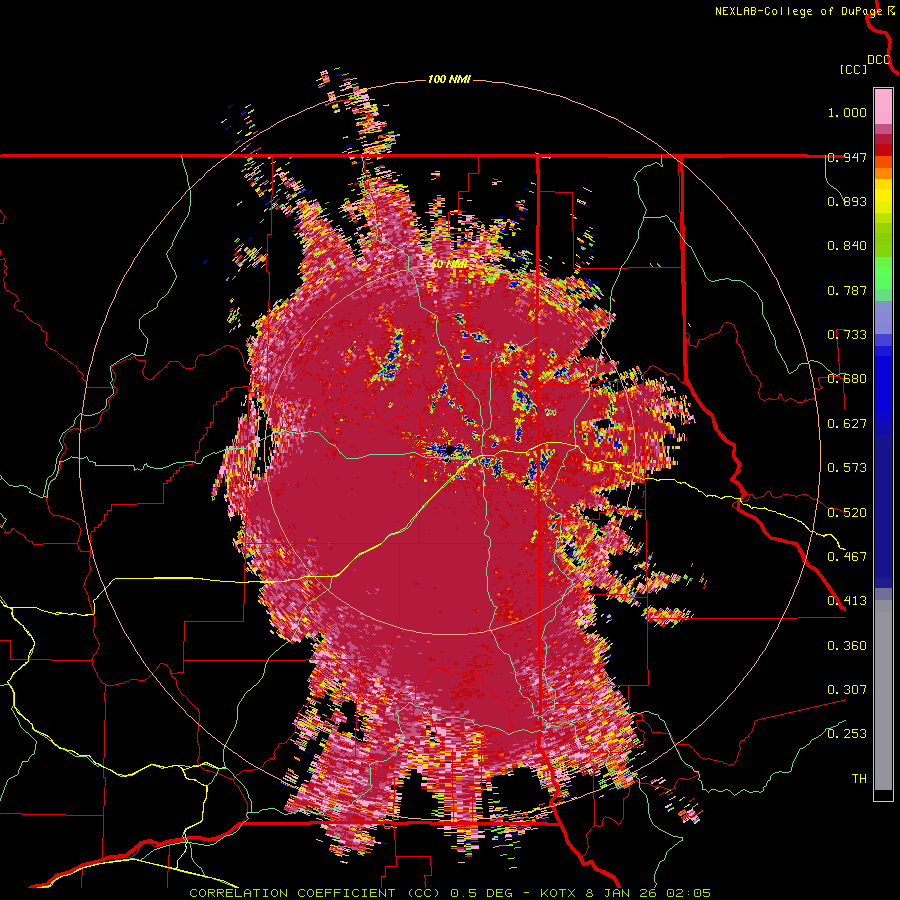Click the 0.893 legend value
Screen dimensions: 900x900
(x=847, y=201)
